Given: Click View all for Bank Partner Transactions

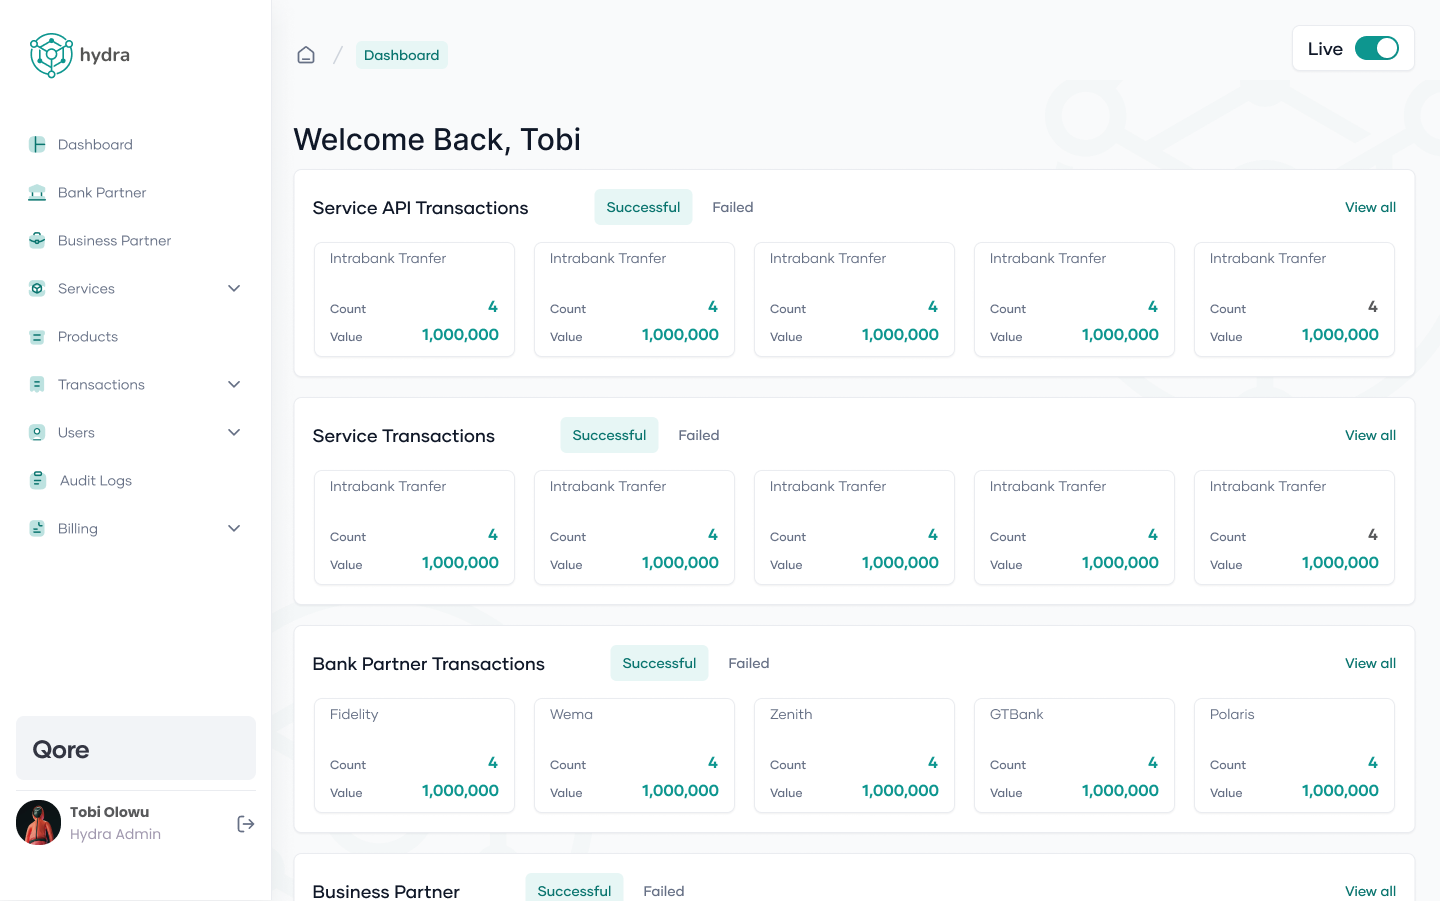Looking at the screenshot, I should 1370,663.
